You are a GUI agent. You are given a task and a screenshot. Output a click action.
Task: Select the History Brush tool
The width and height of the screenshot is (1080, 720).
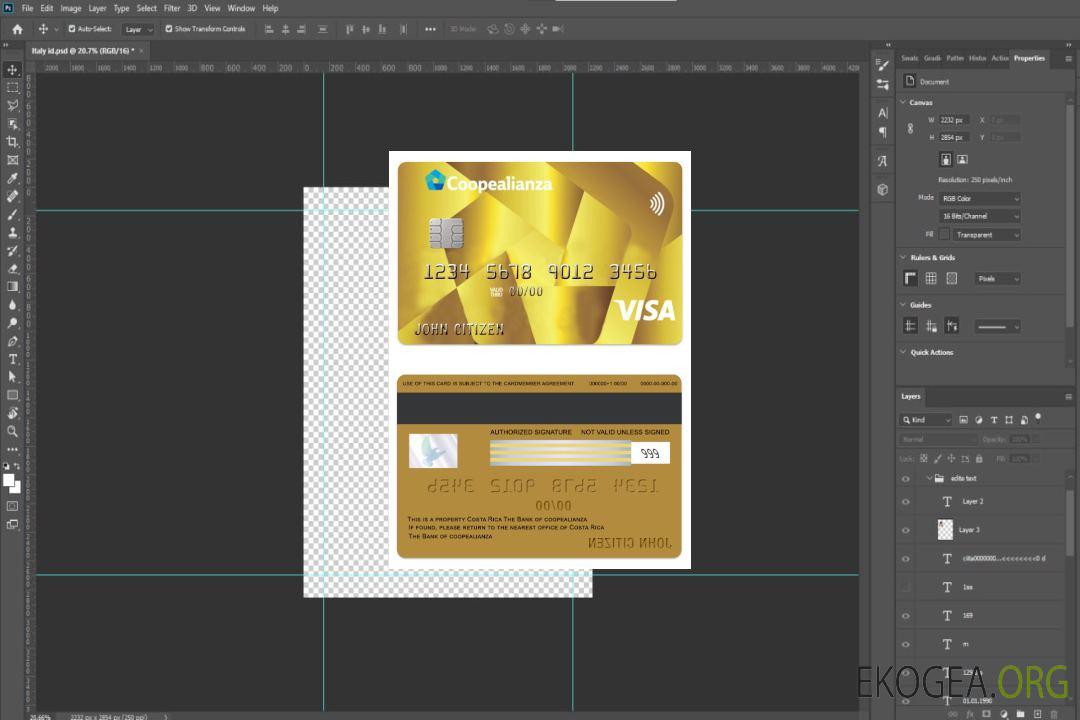pos(12,251)
